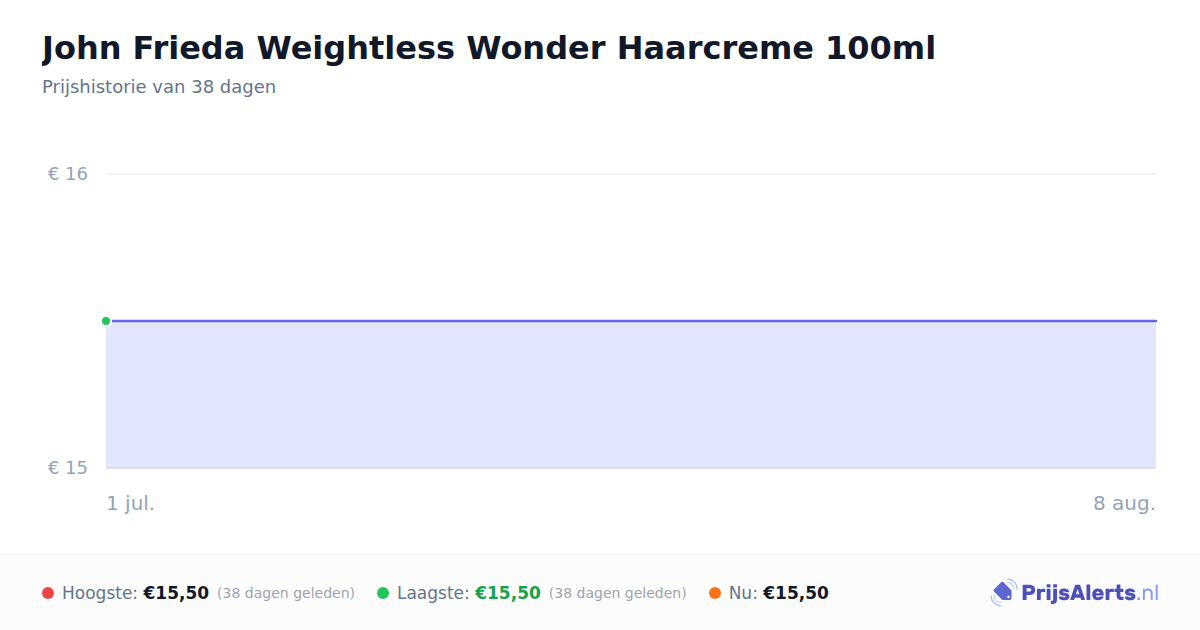Click the red Hoogste indicator dot

click(x=48, y=593)
